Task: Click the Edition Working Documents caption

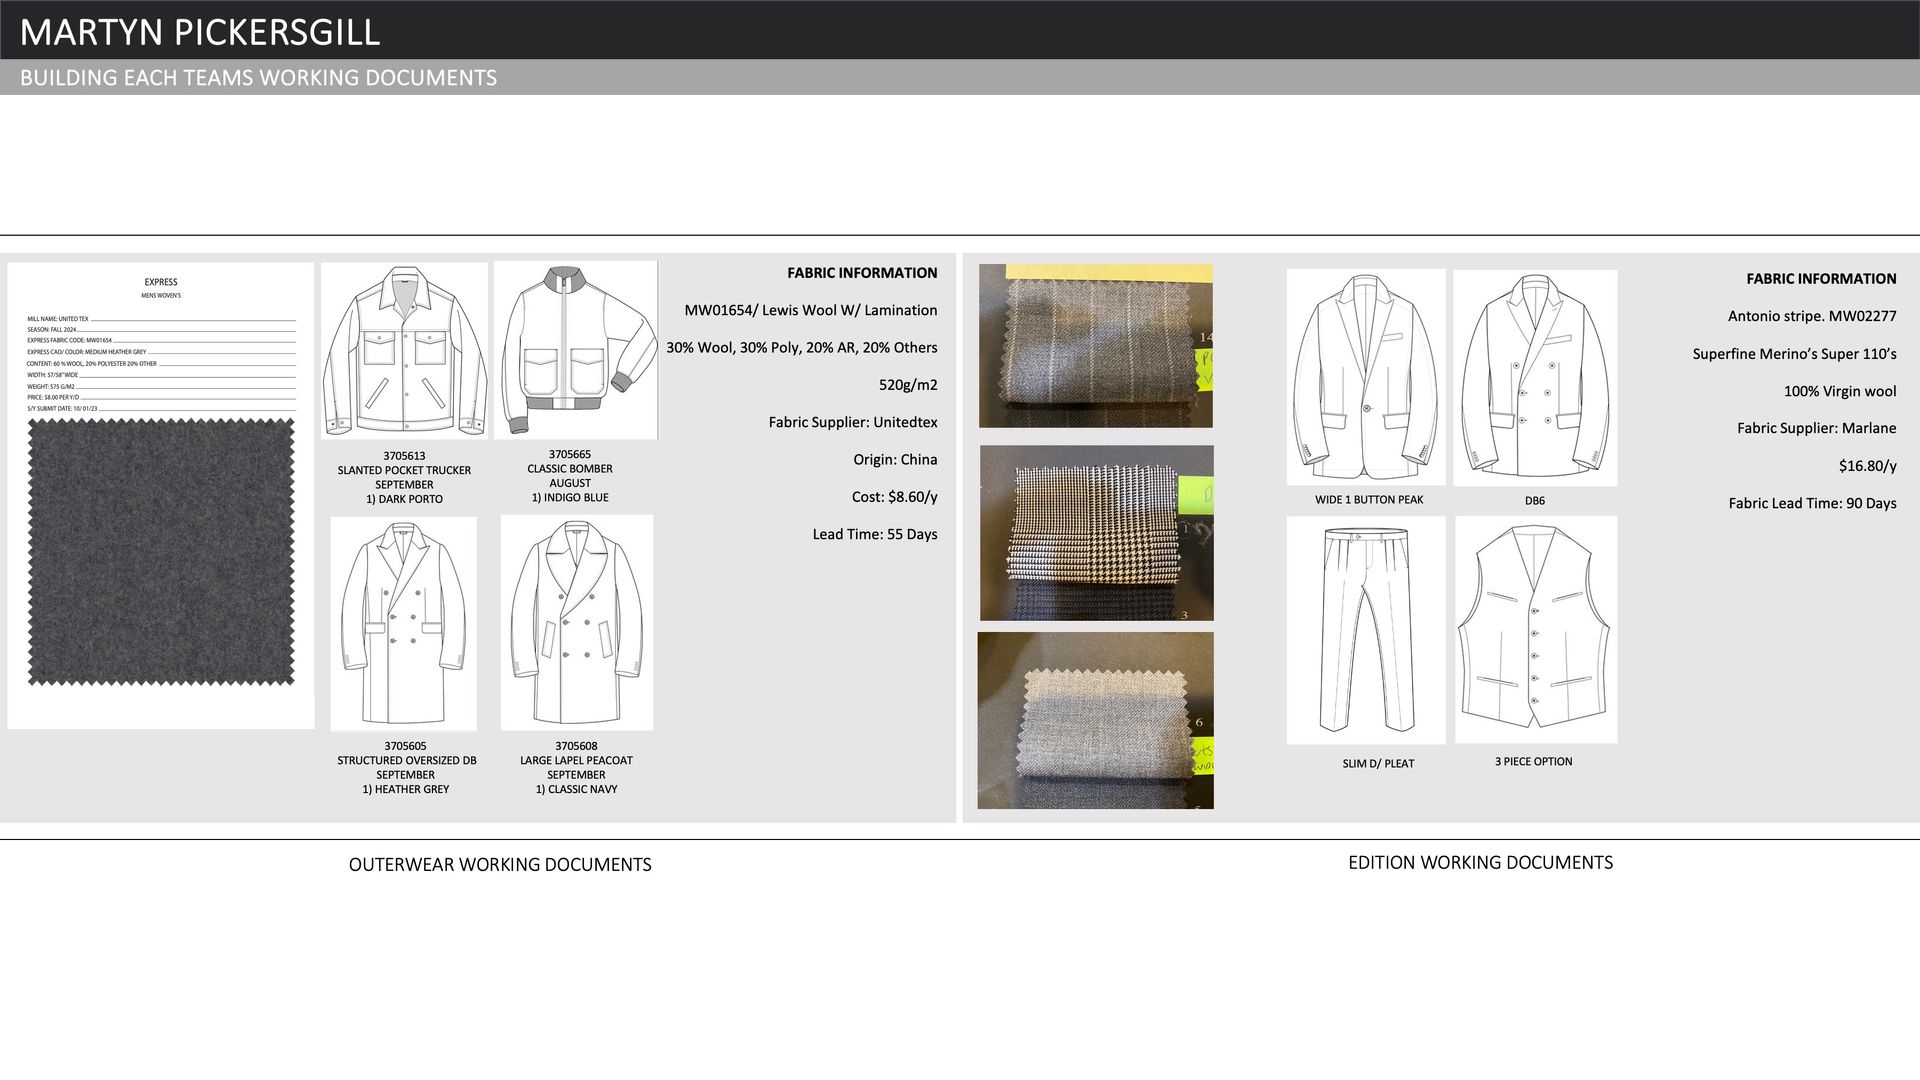Action: pos(1480,863)
